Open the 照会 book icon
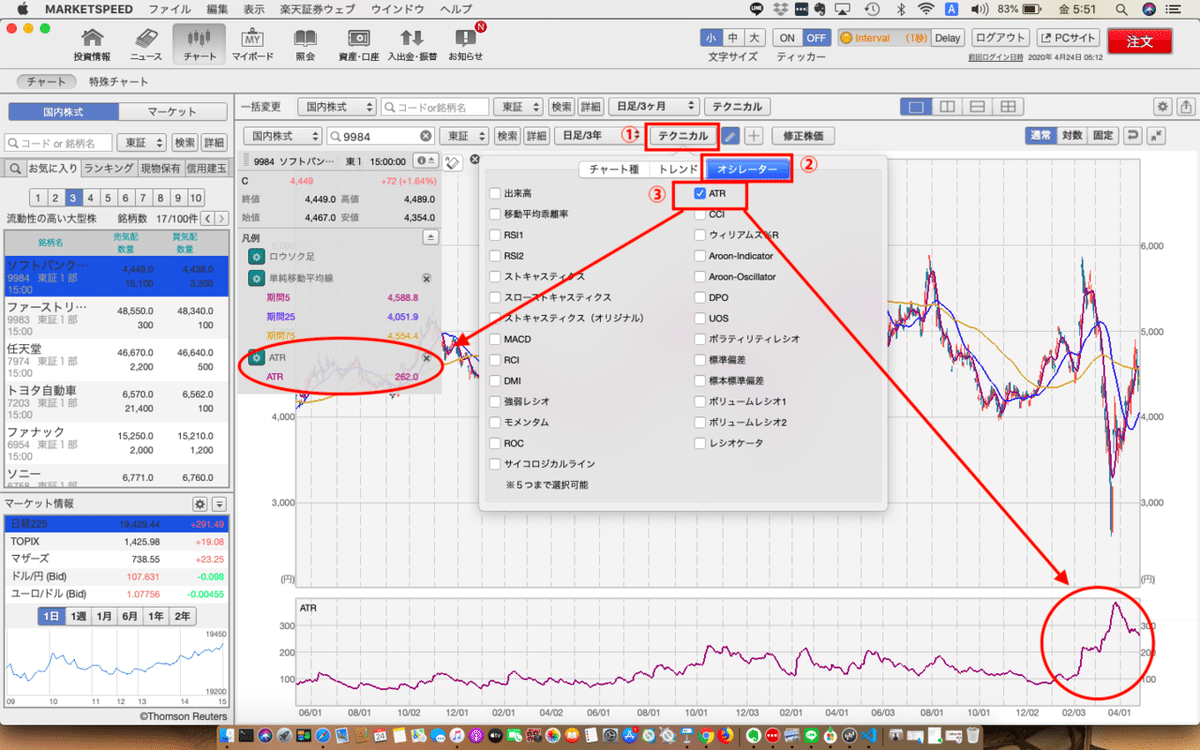Image resolution: width=1200 pixels, height=750 pixels. pyautogui.click(x=305, y=44)
